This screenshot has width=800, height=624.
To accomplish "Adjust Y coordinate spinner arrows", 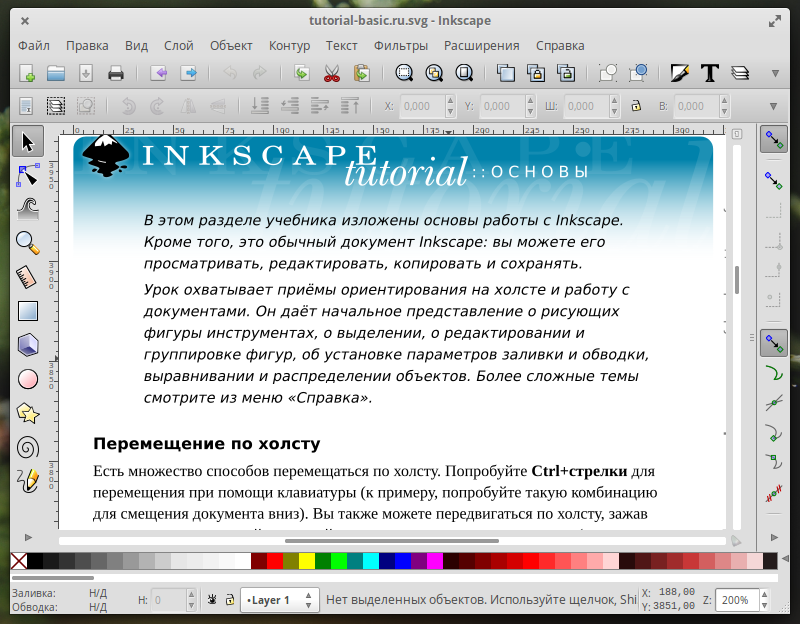I will pos(530,106).
